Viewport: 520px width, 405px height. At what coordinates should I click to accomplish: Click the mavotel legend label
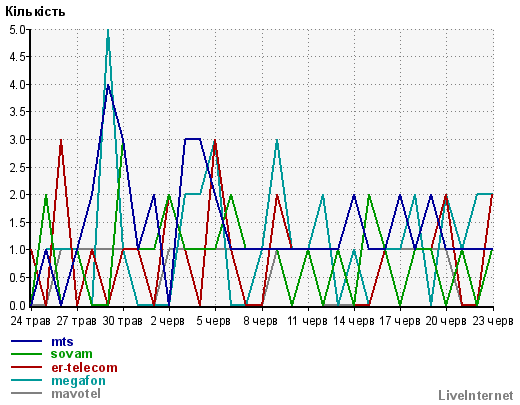coord(76,394)
